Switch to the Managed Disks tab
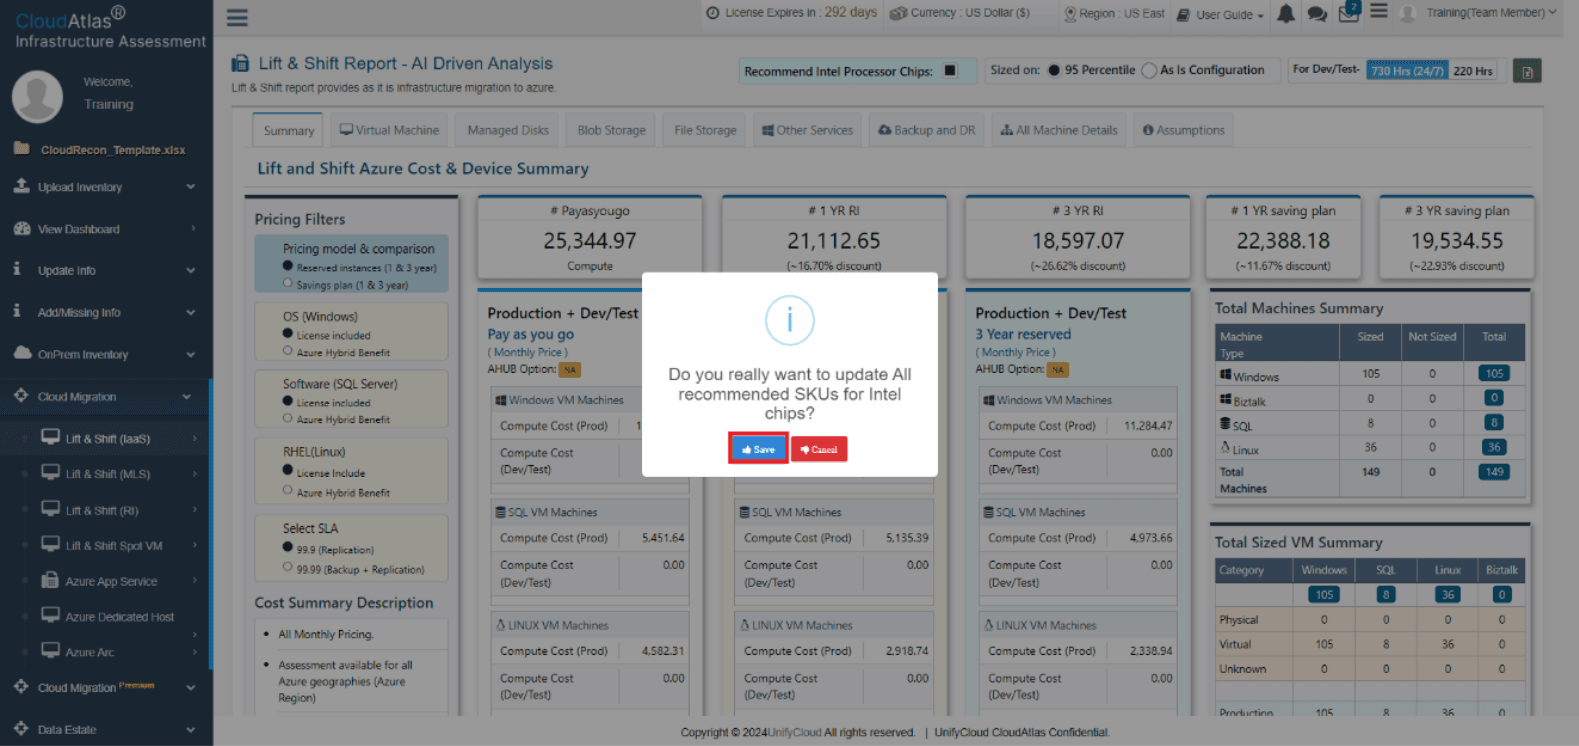1579x746 pixels. (508, 130)
